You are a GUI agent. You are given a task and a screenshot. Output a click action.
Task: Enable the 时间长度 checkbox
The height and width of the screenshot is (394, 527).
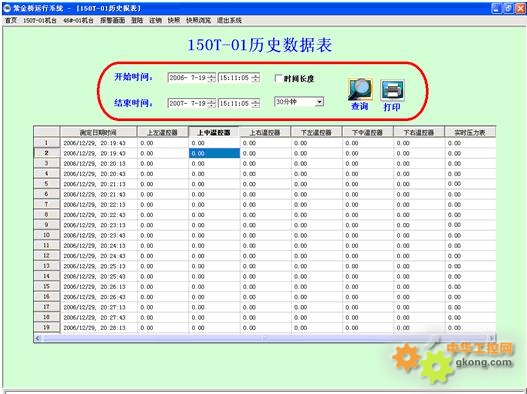point(278,78)
